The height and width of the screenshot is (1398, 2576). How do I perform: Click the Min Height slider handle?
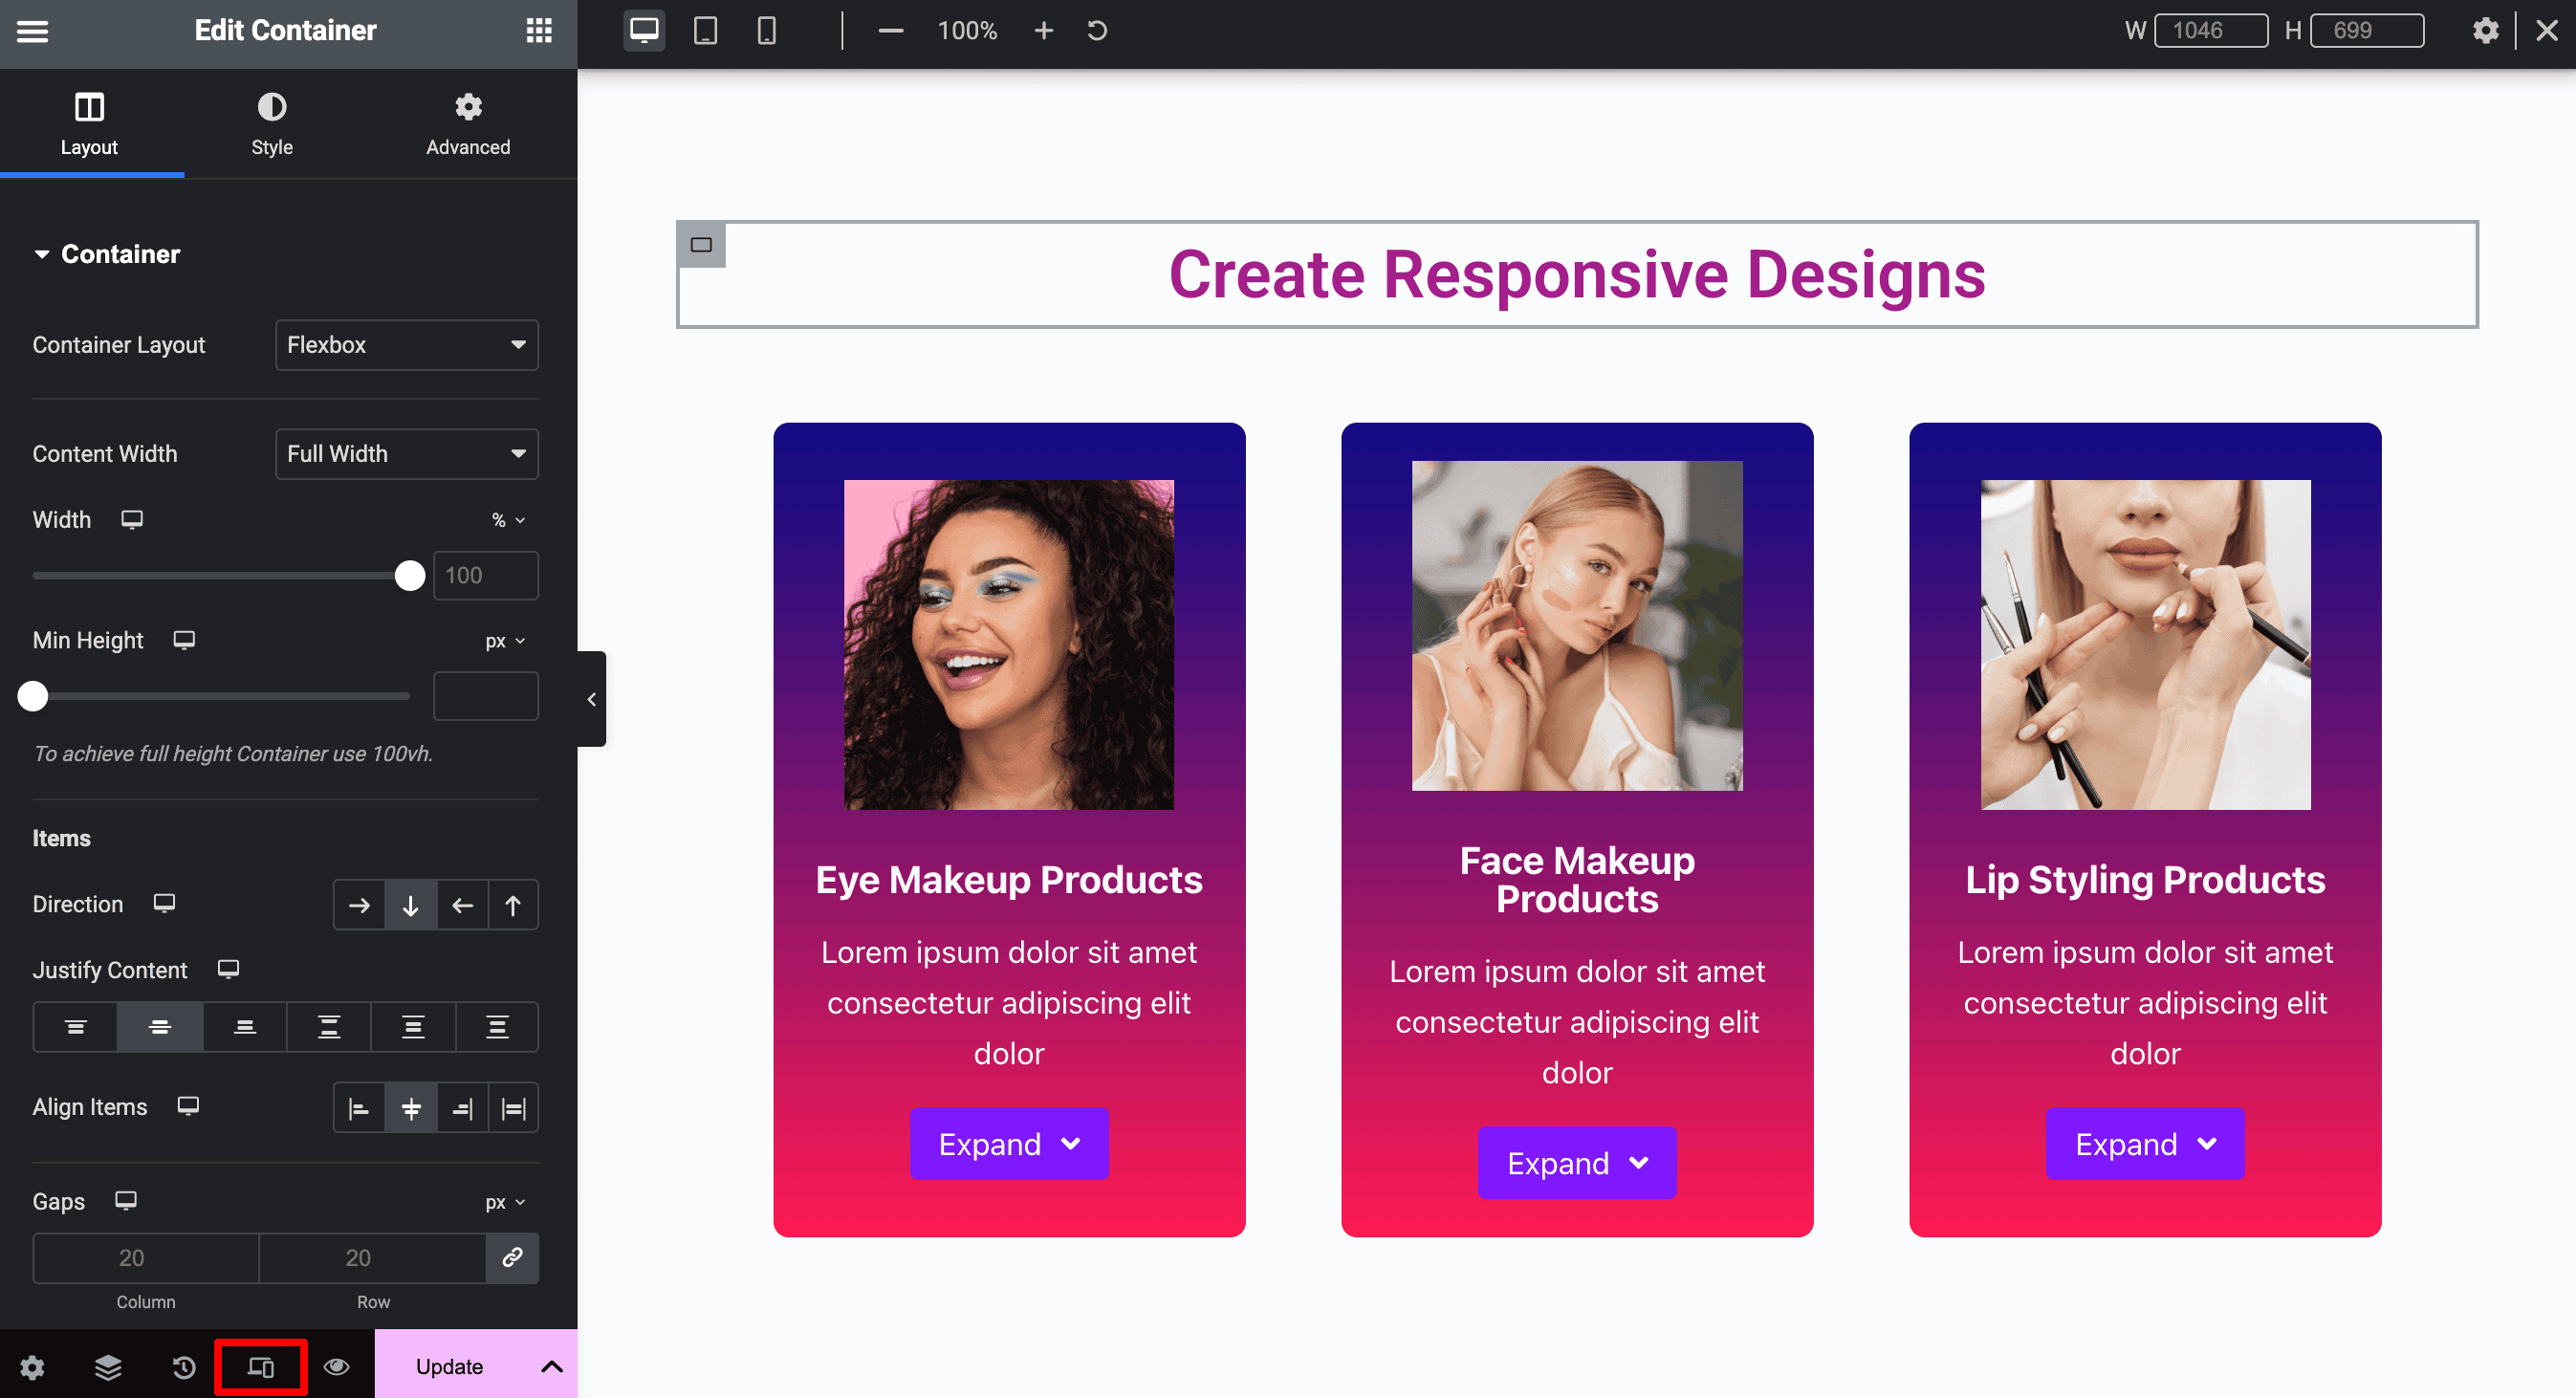coord(33,696)
